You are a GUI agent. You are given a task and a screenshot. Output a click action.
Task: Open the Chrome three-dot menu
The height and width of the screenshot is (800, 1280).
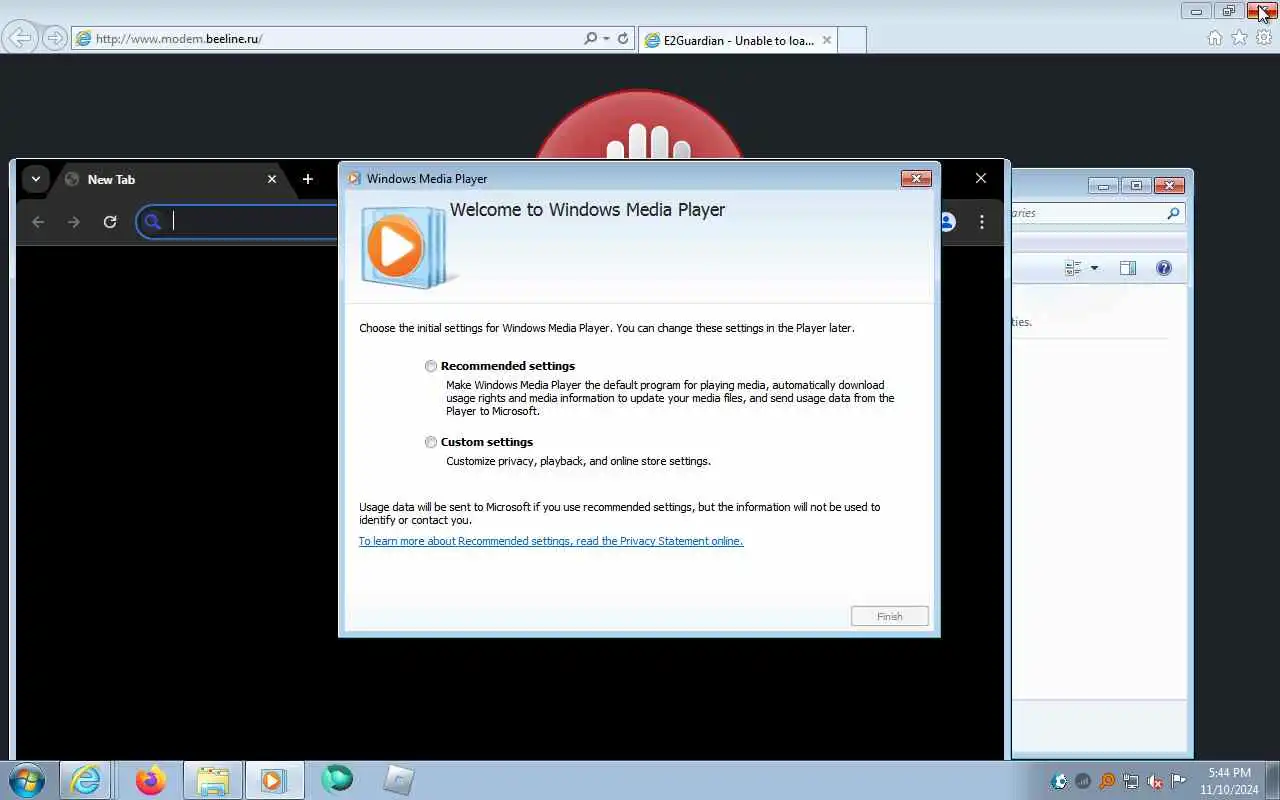[x=982, y=222]
